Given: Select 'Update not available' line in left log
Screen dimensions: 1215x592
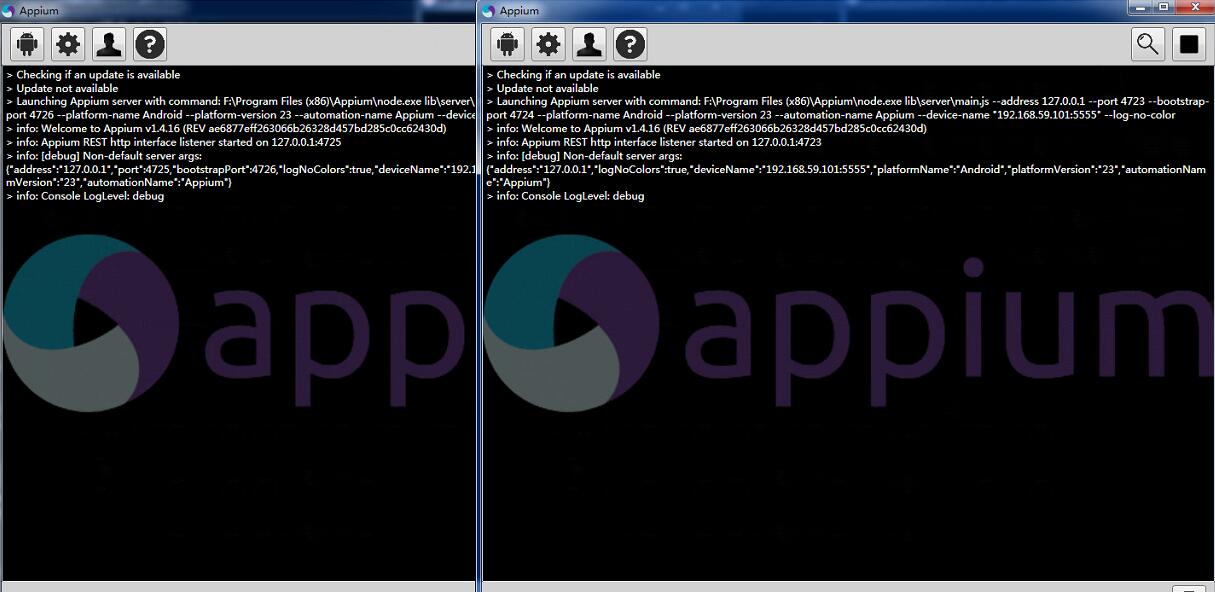Looking at the screenshot, I should click(62, 88).
